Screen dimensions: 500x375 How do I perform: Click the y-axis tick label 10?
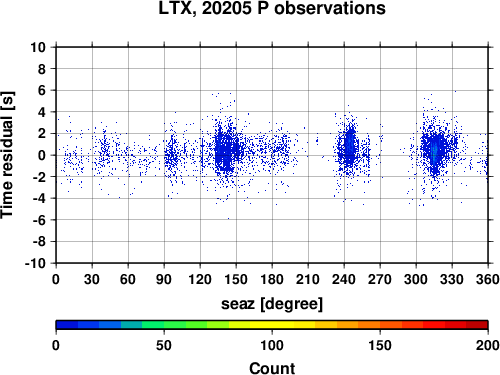tap(38, 47)
